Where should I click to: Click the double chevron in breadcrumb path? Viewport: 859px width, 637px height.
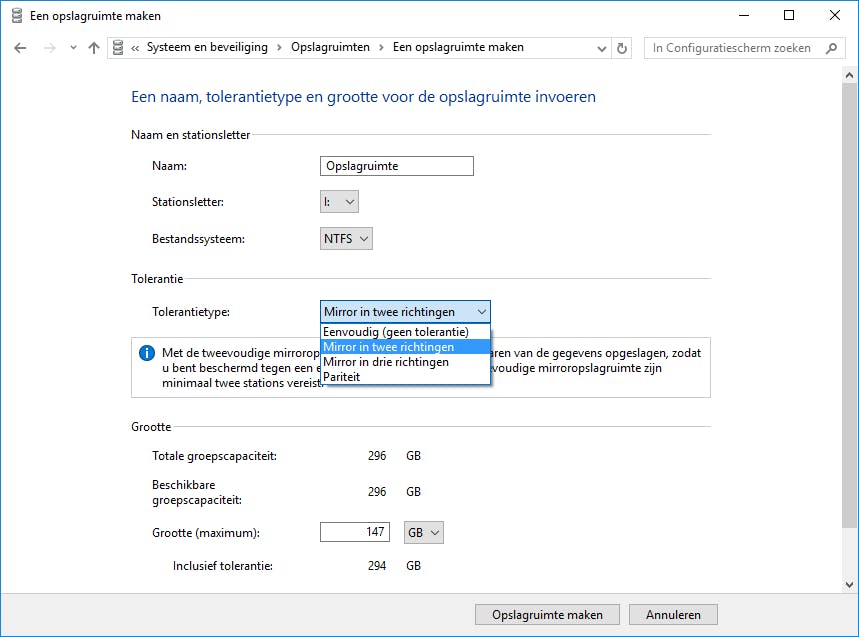[x=135, y=48]
